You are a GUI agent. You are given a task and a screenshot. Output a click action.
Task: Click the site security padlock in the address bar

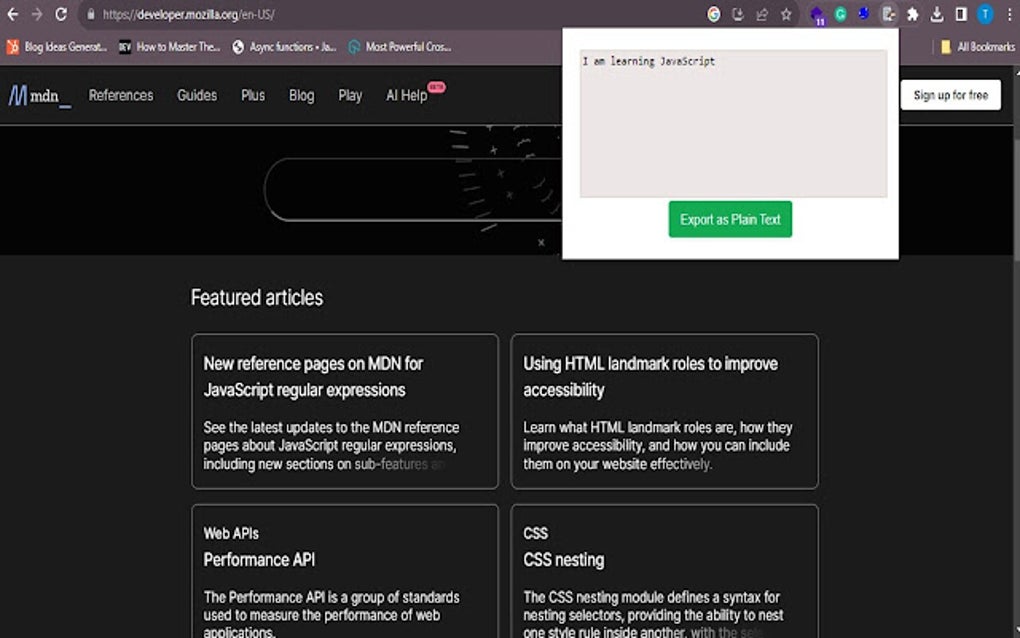pos(89,15)
